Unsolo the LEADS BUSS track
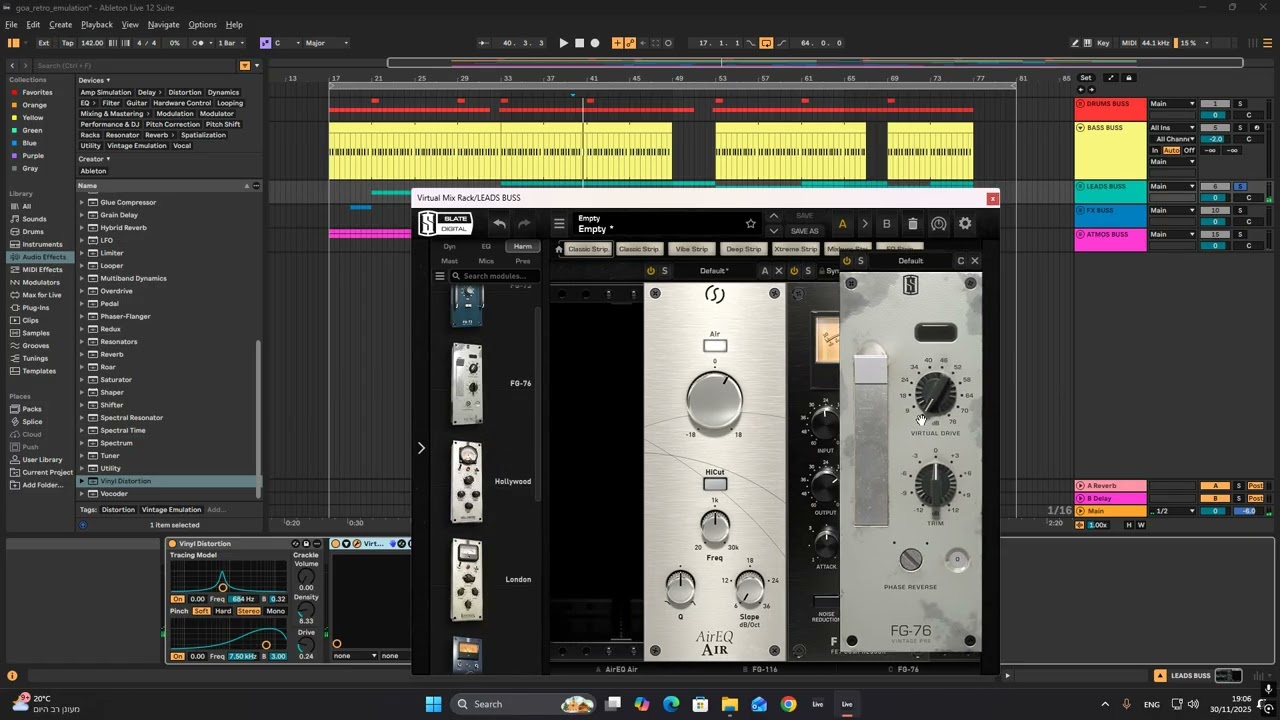The height and width of the screenshot is (720, 1280). coord(1240,186)
